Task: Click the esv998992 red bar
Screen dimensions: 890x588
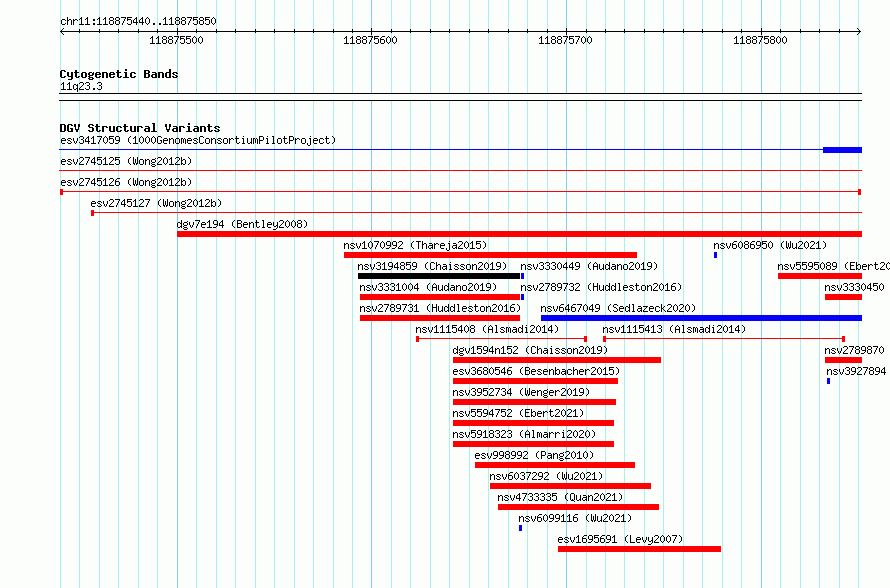Action: click(x=555, y=465)
